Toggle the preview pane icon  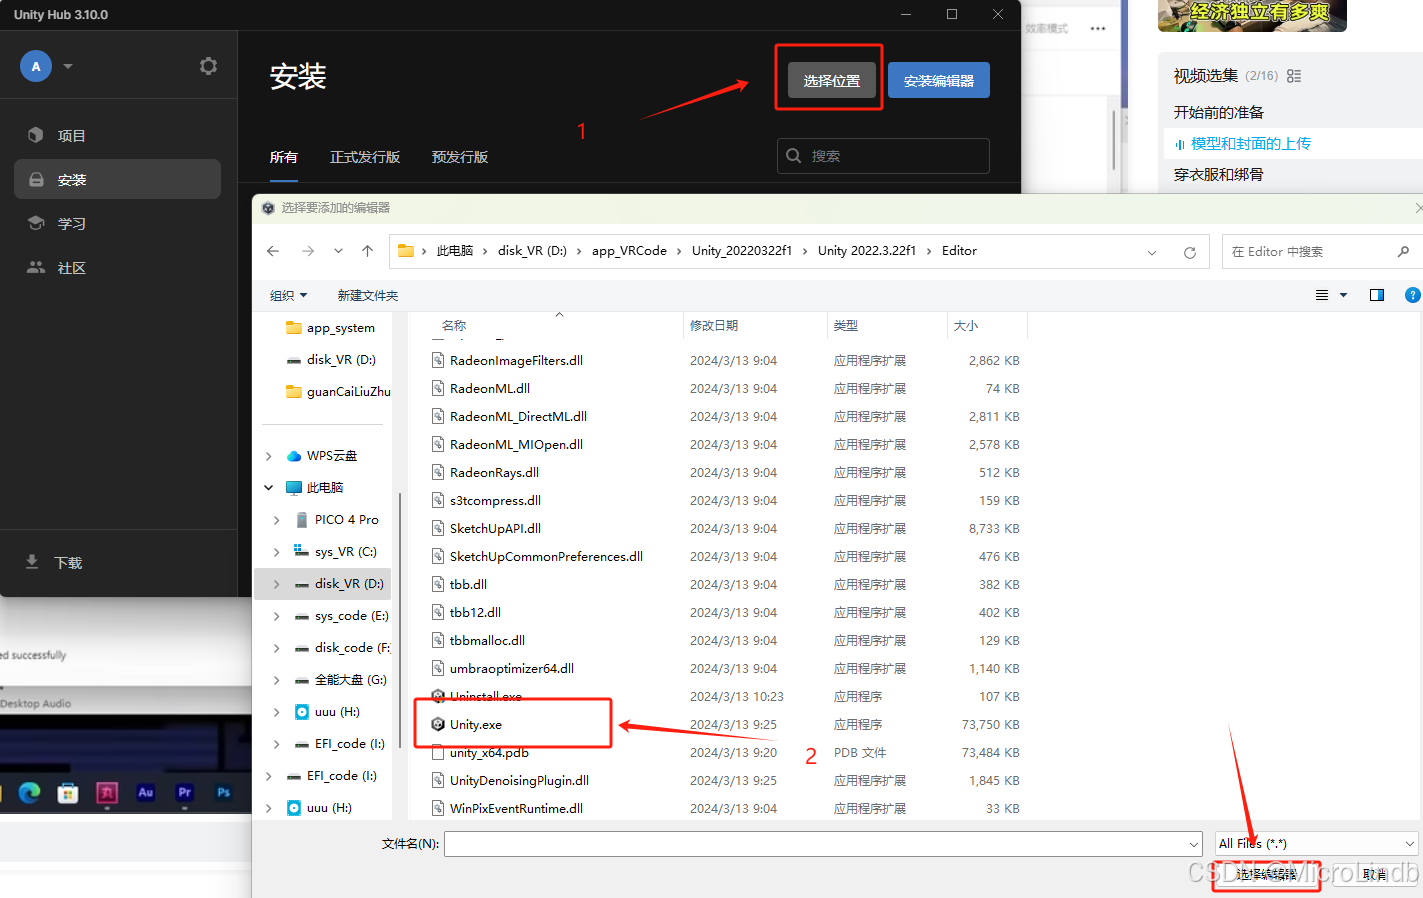[1377, 295]
